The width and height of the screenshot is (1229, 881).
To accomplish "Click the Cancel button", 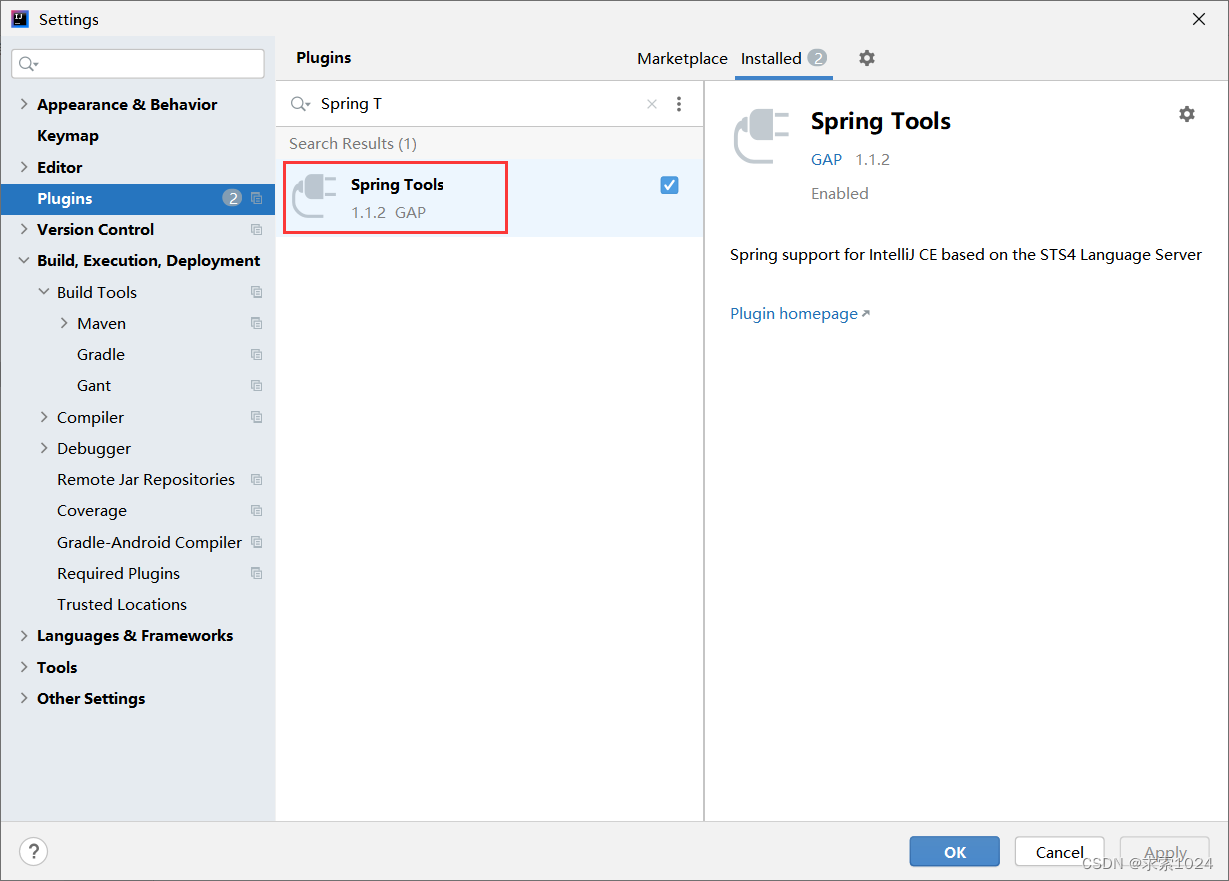I will [x=1060, y=852].
